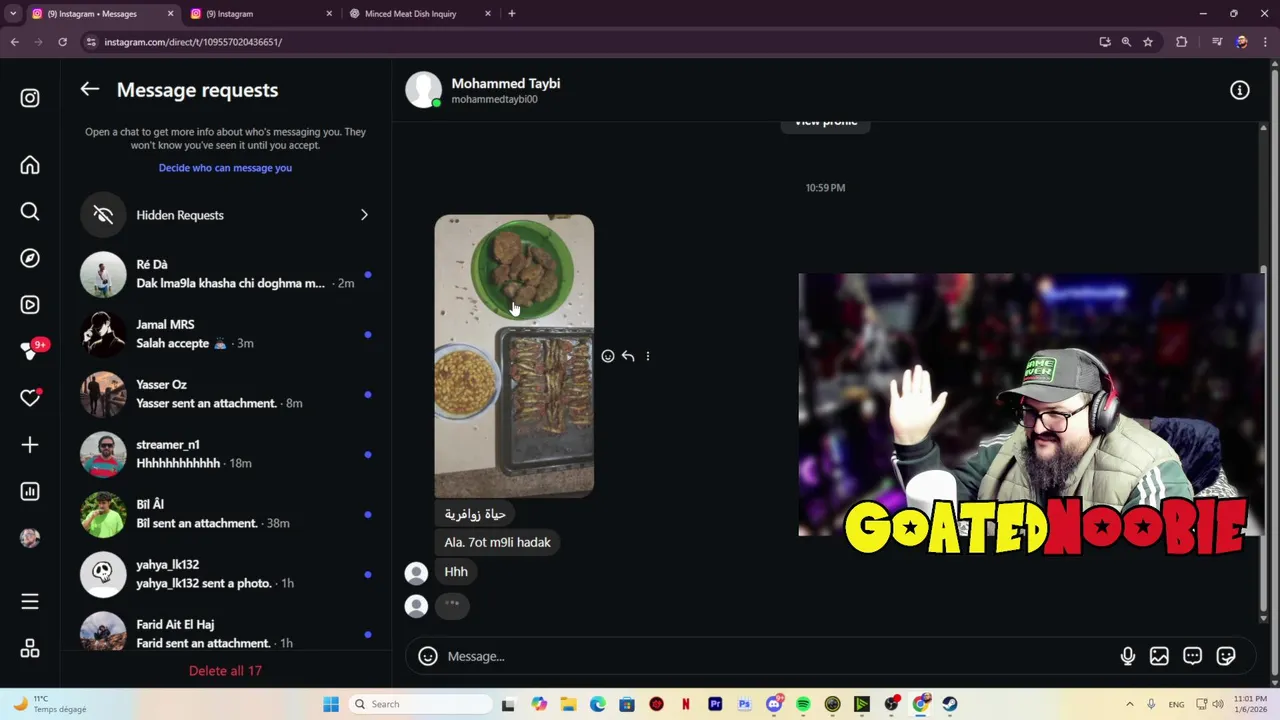The image size is (1280, 720).
Task: Reload the browser page
Action: point(62,42)
